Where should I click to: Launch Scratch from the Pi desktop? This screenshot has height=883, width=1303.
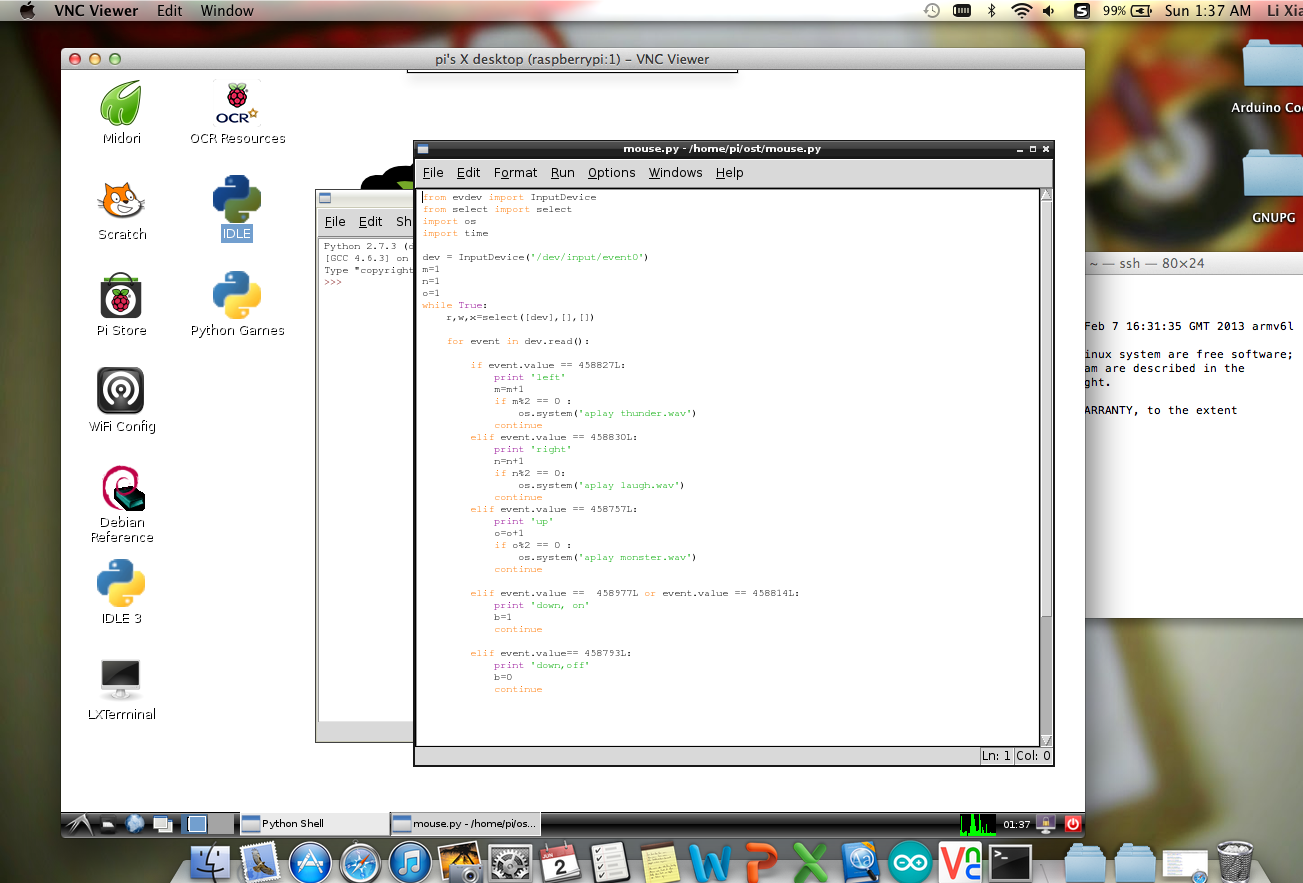point(122,201)
